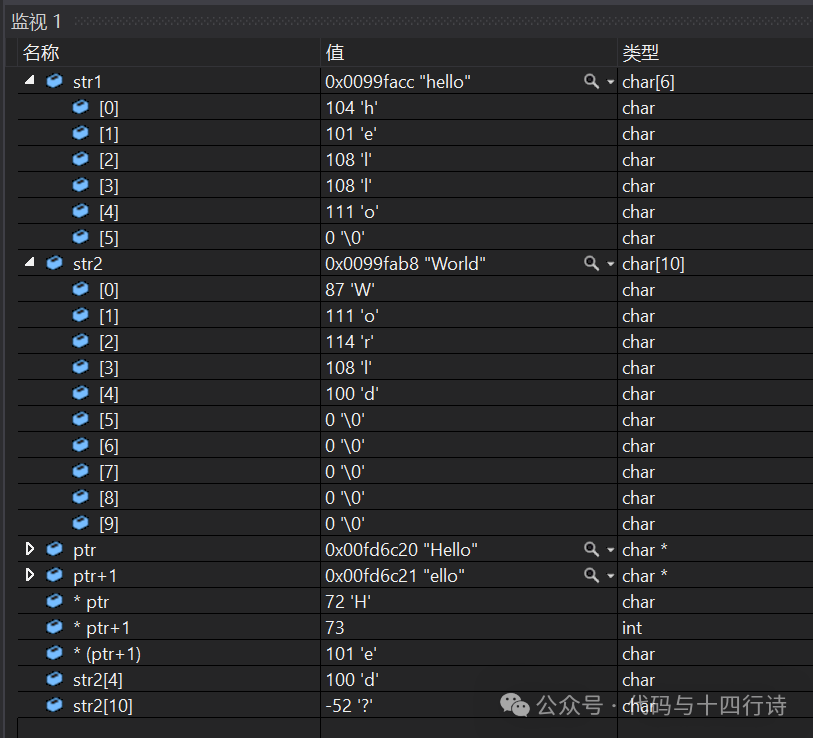
Task: Click the blue cube icon beside str1
Action: pos(54,81)
